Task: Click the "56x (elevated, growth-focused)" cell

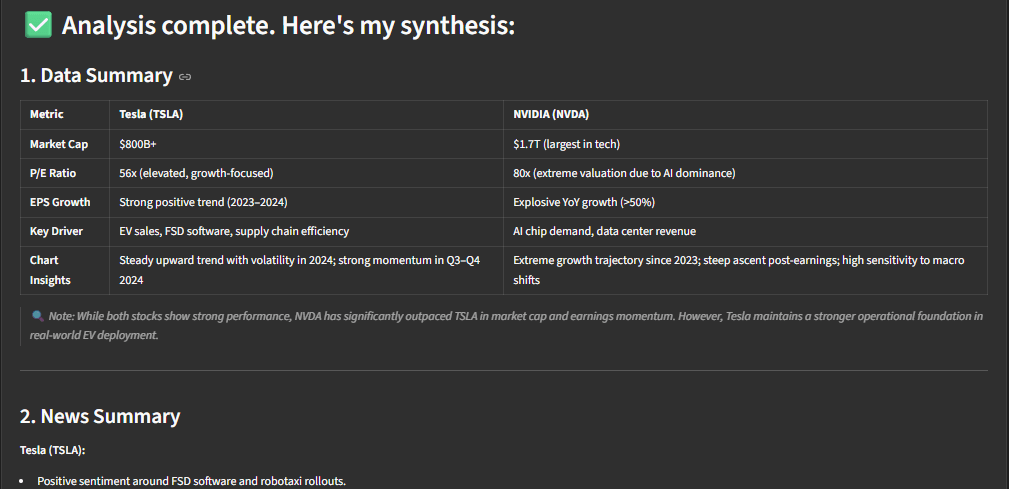Action: pyautogui.click(x=196, y=173)
